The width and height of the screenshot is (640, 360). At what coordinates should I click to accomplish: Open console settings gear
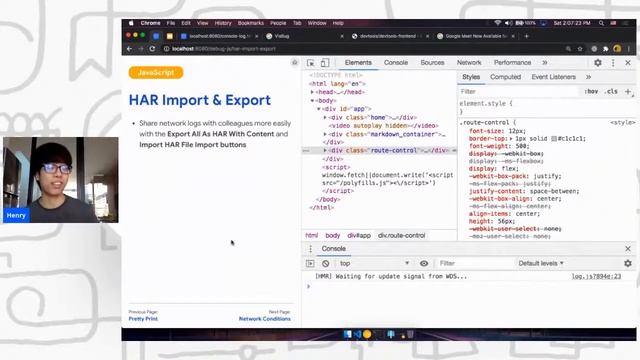tap(628, 263)
